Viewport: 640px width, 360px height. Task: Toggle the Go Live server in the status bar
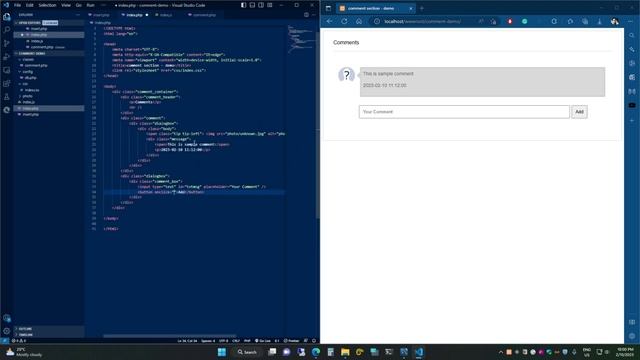[x=263, y=340]
